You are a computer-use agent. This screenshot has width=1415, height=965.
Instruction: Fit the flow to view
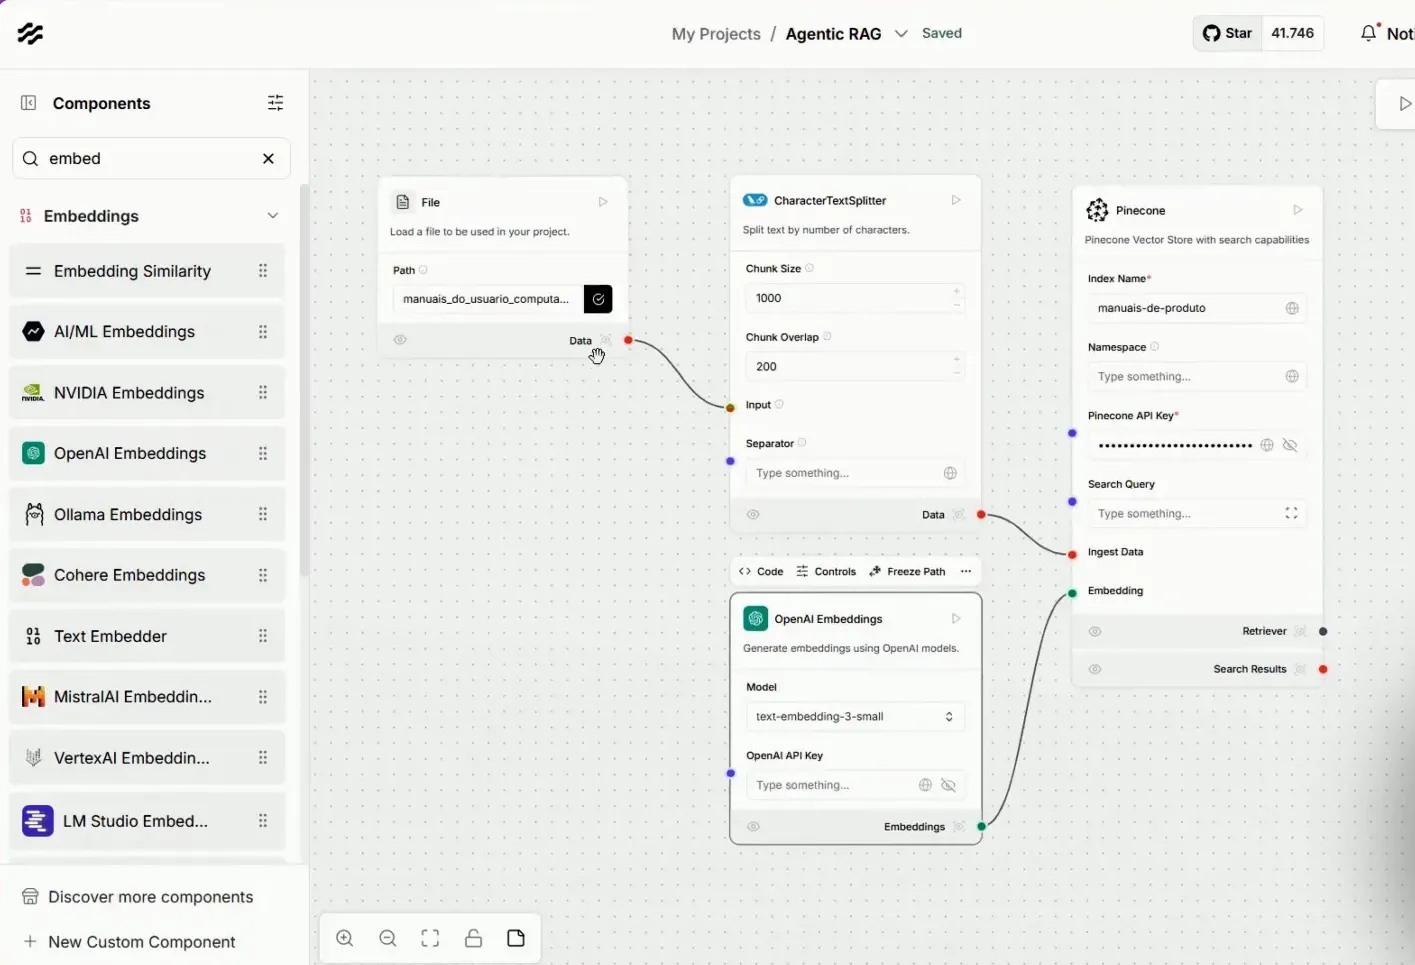tap(430, 938)
